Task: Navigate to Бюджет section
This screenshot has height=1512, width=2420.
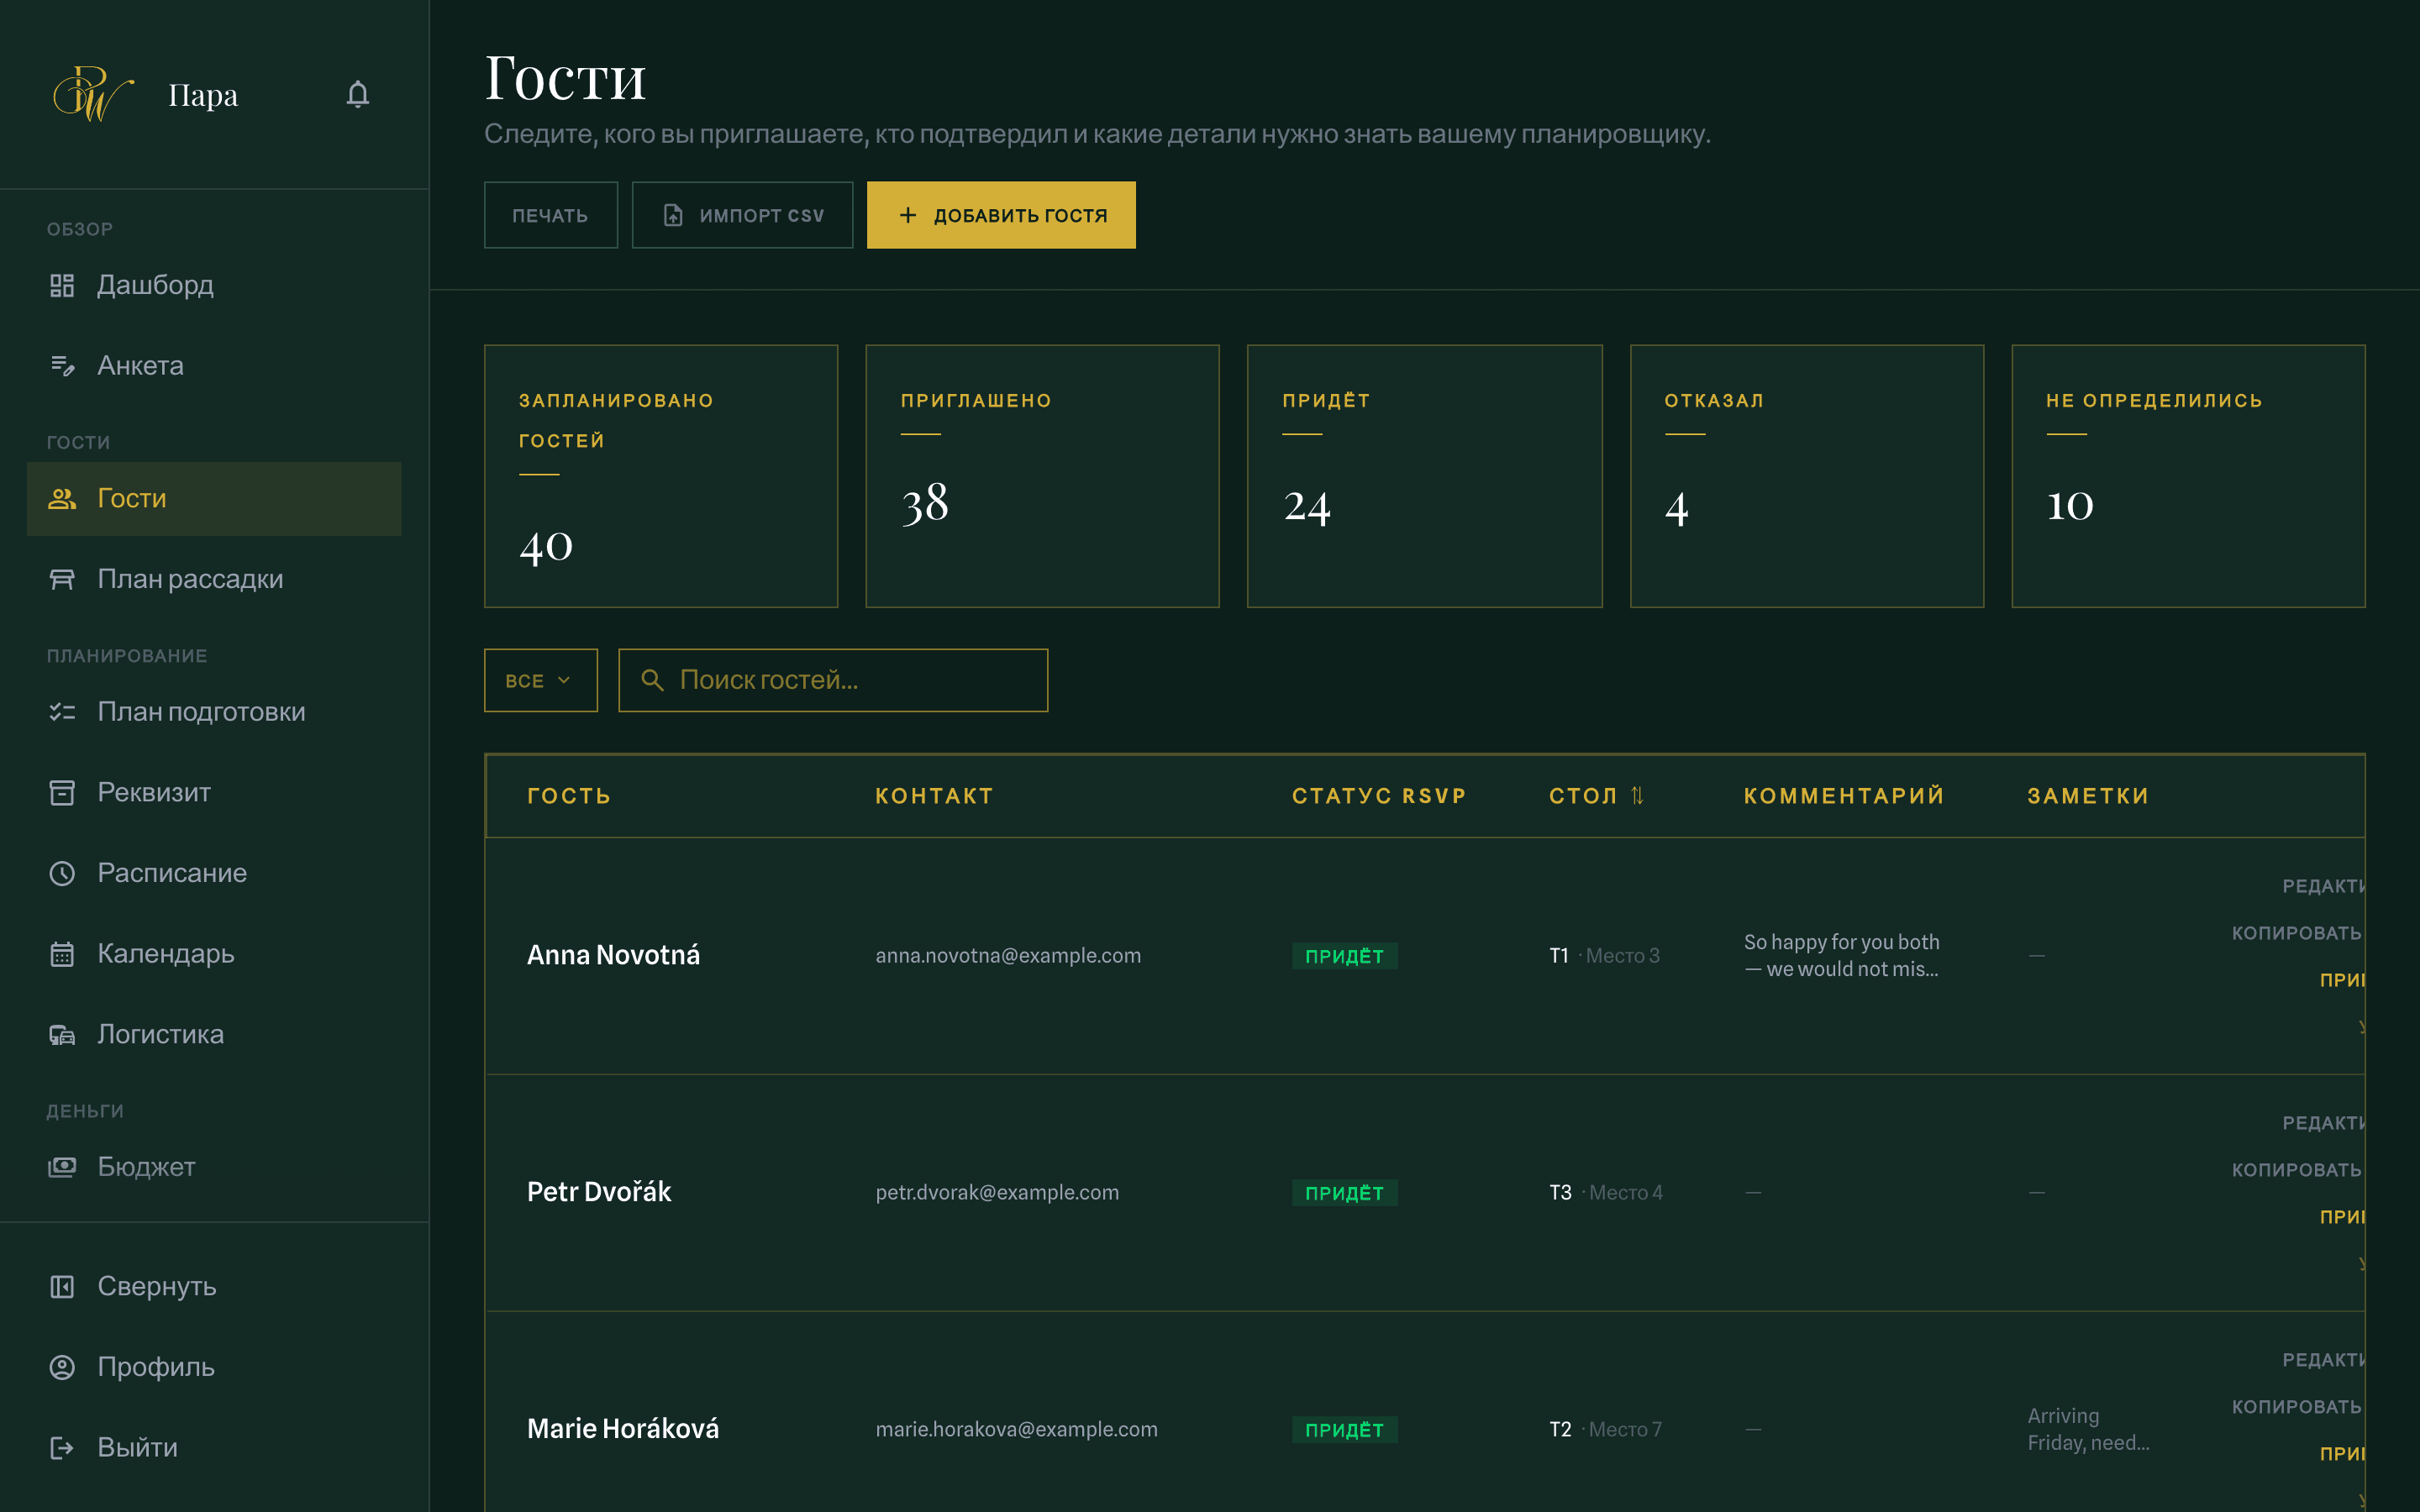Action: (214, 1167)
